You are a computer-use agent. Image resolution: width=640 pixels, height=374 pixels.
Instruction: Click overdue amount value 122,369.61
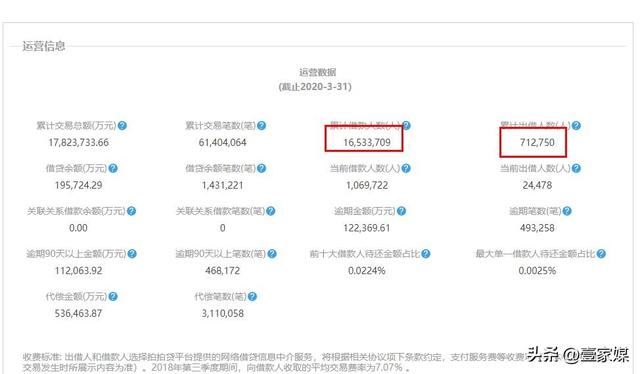[367, 228]
